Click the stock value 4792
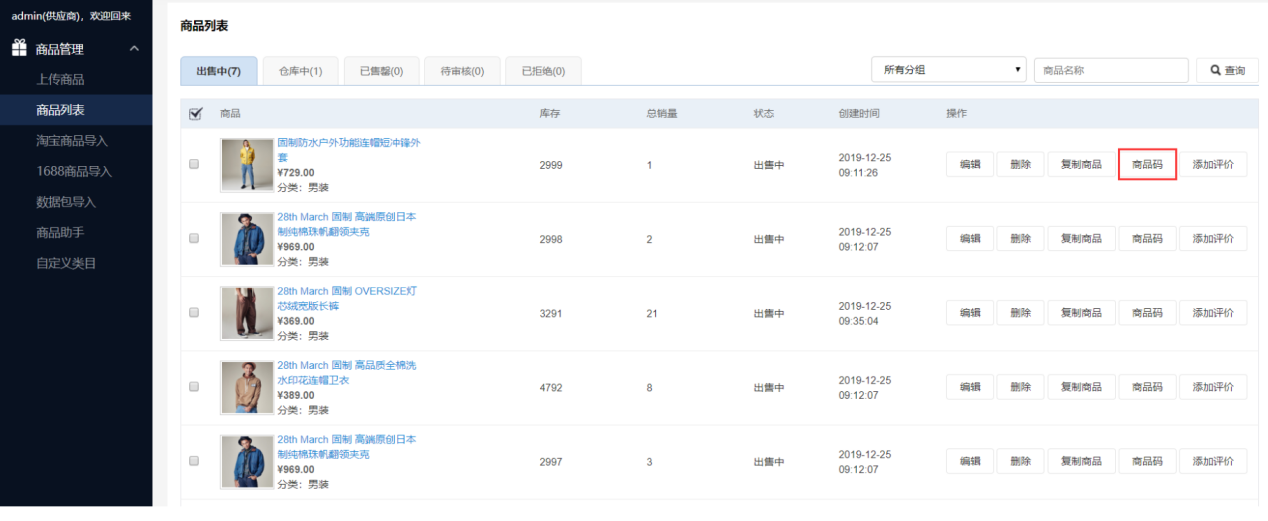The width and height of the screenshot is (1268, 521). pyautogui.click(x=551, y=387)
